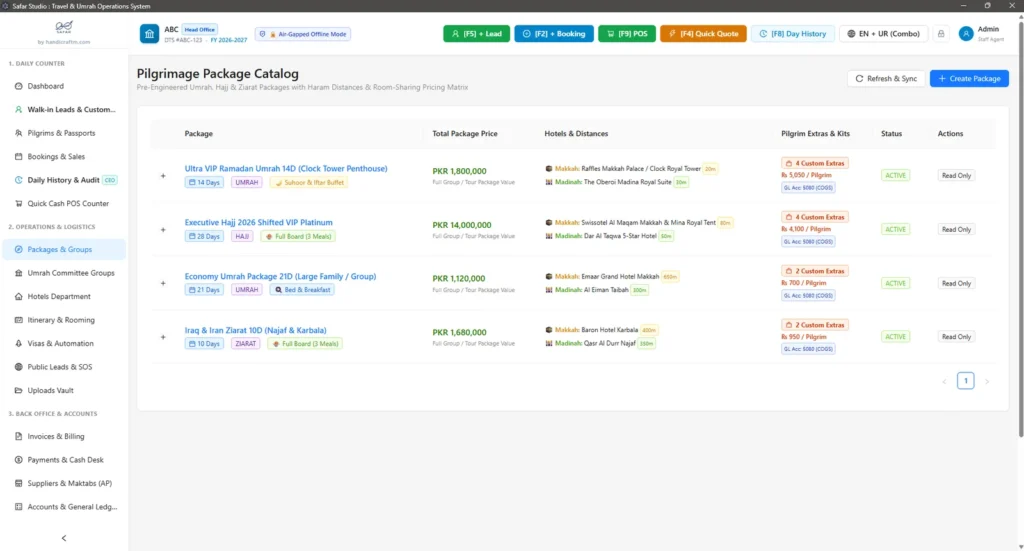
Task: Click the [F4] Quick Quote button
Action: [x=703, y=34]
